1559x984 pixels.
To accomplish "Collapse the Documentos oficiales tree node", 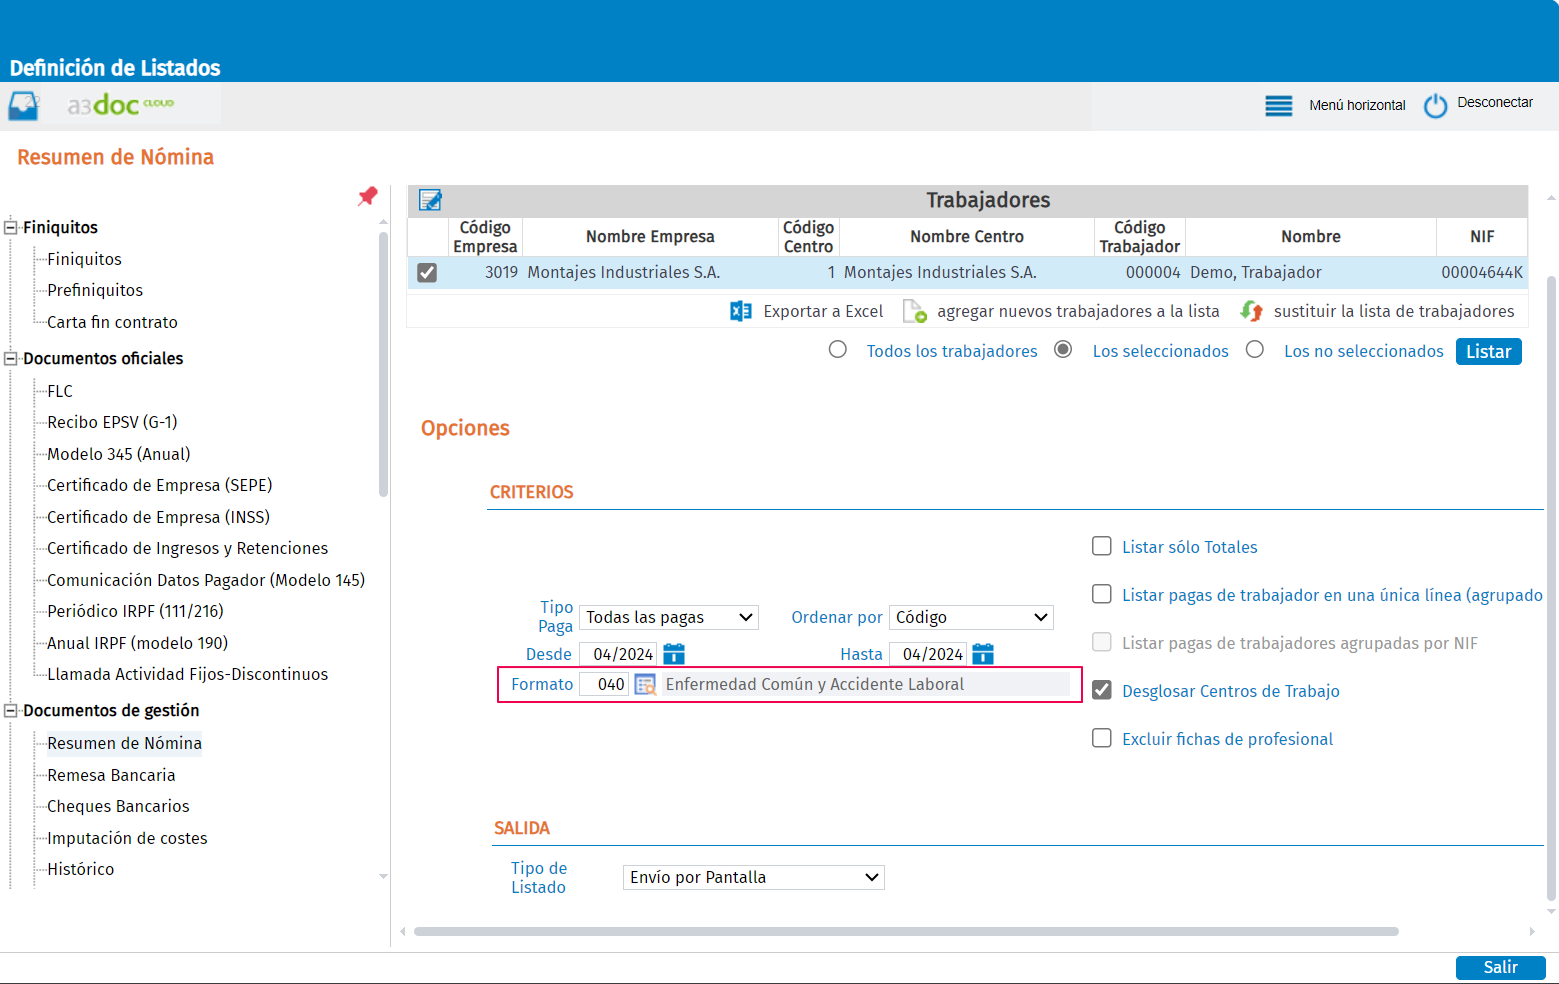I will (11, 358).
